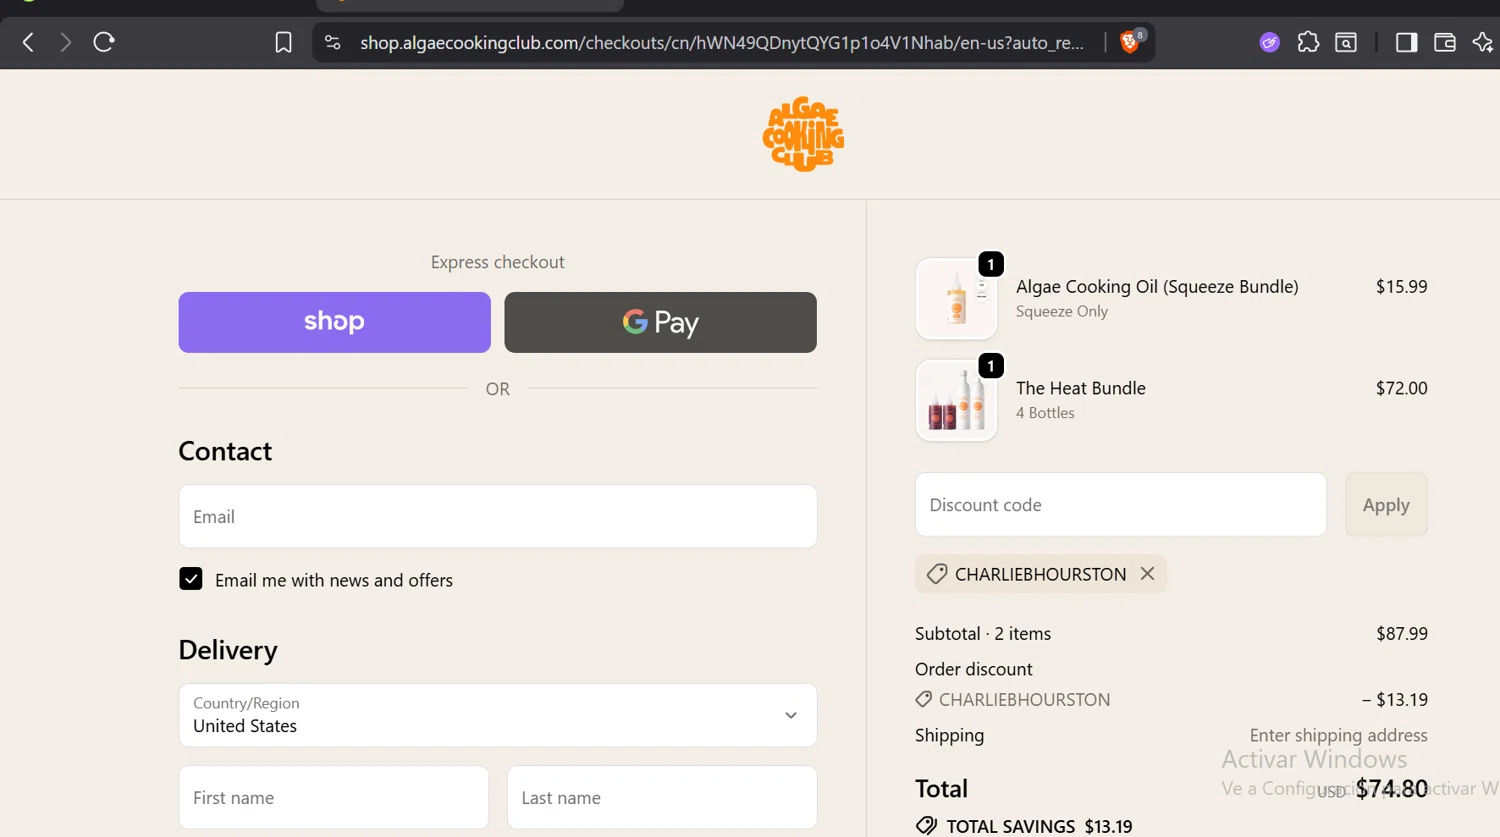Toggle the browser sidebar panel icon
Image resolution: width=1500 pixels, height=837 pixels.
pyautogui.click(x=1406, y=42)
